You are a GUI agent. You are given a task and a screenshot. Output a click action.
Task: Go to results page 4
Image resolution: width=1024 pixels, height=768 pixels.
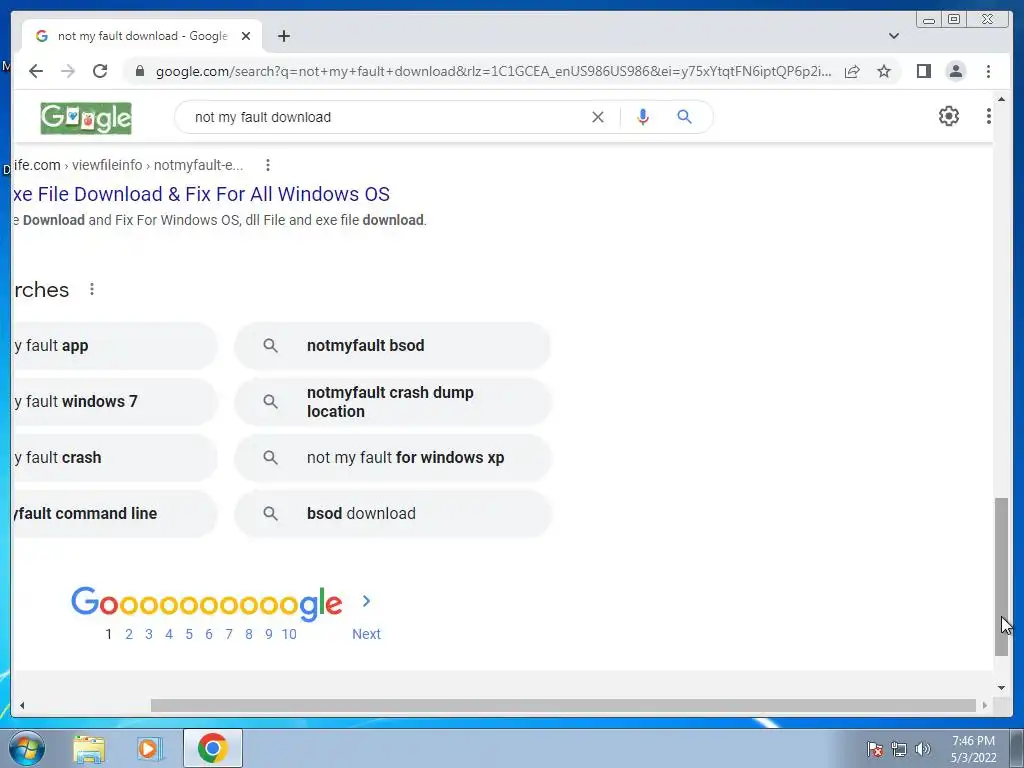tap(168, 634)
